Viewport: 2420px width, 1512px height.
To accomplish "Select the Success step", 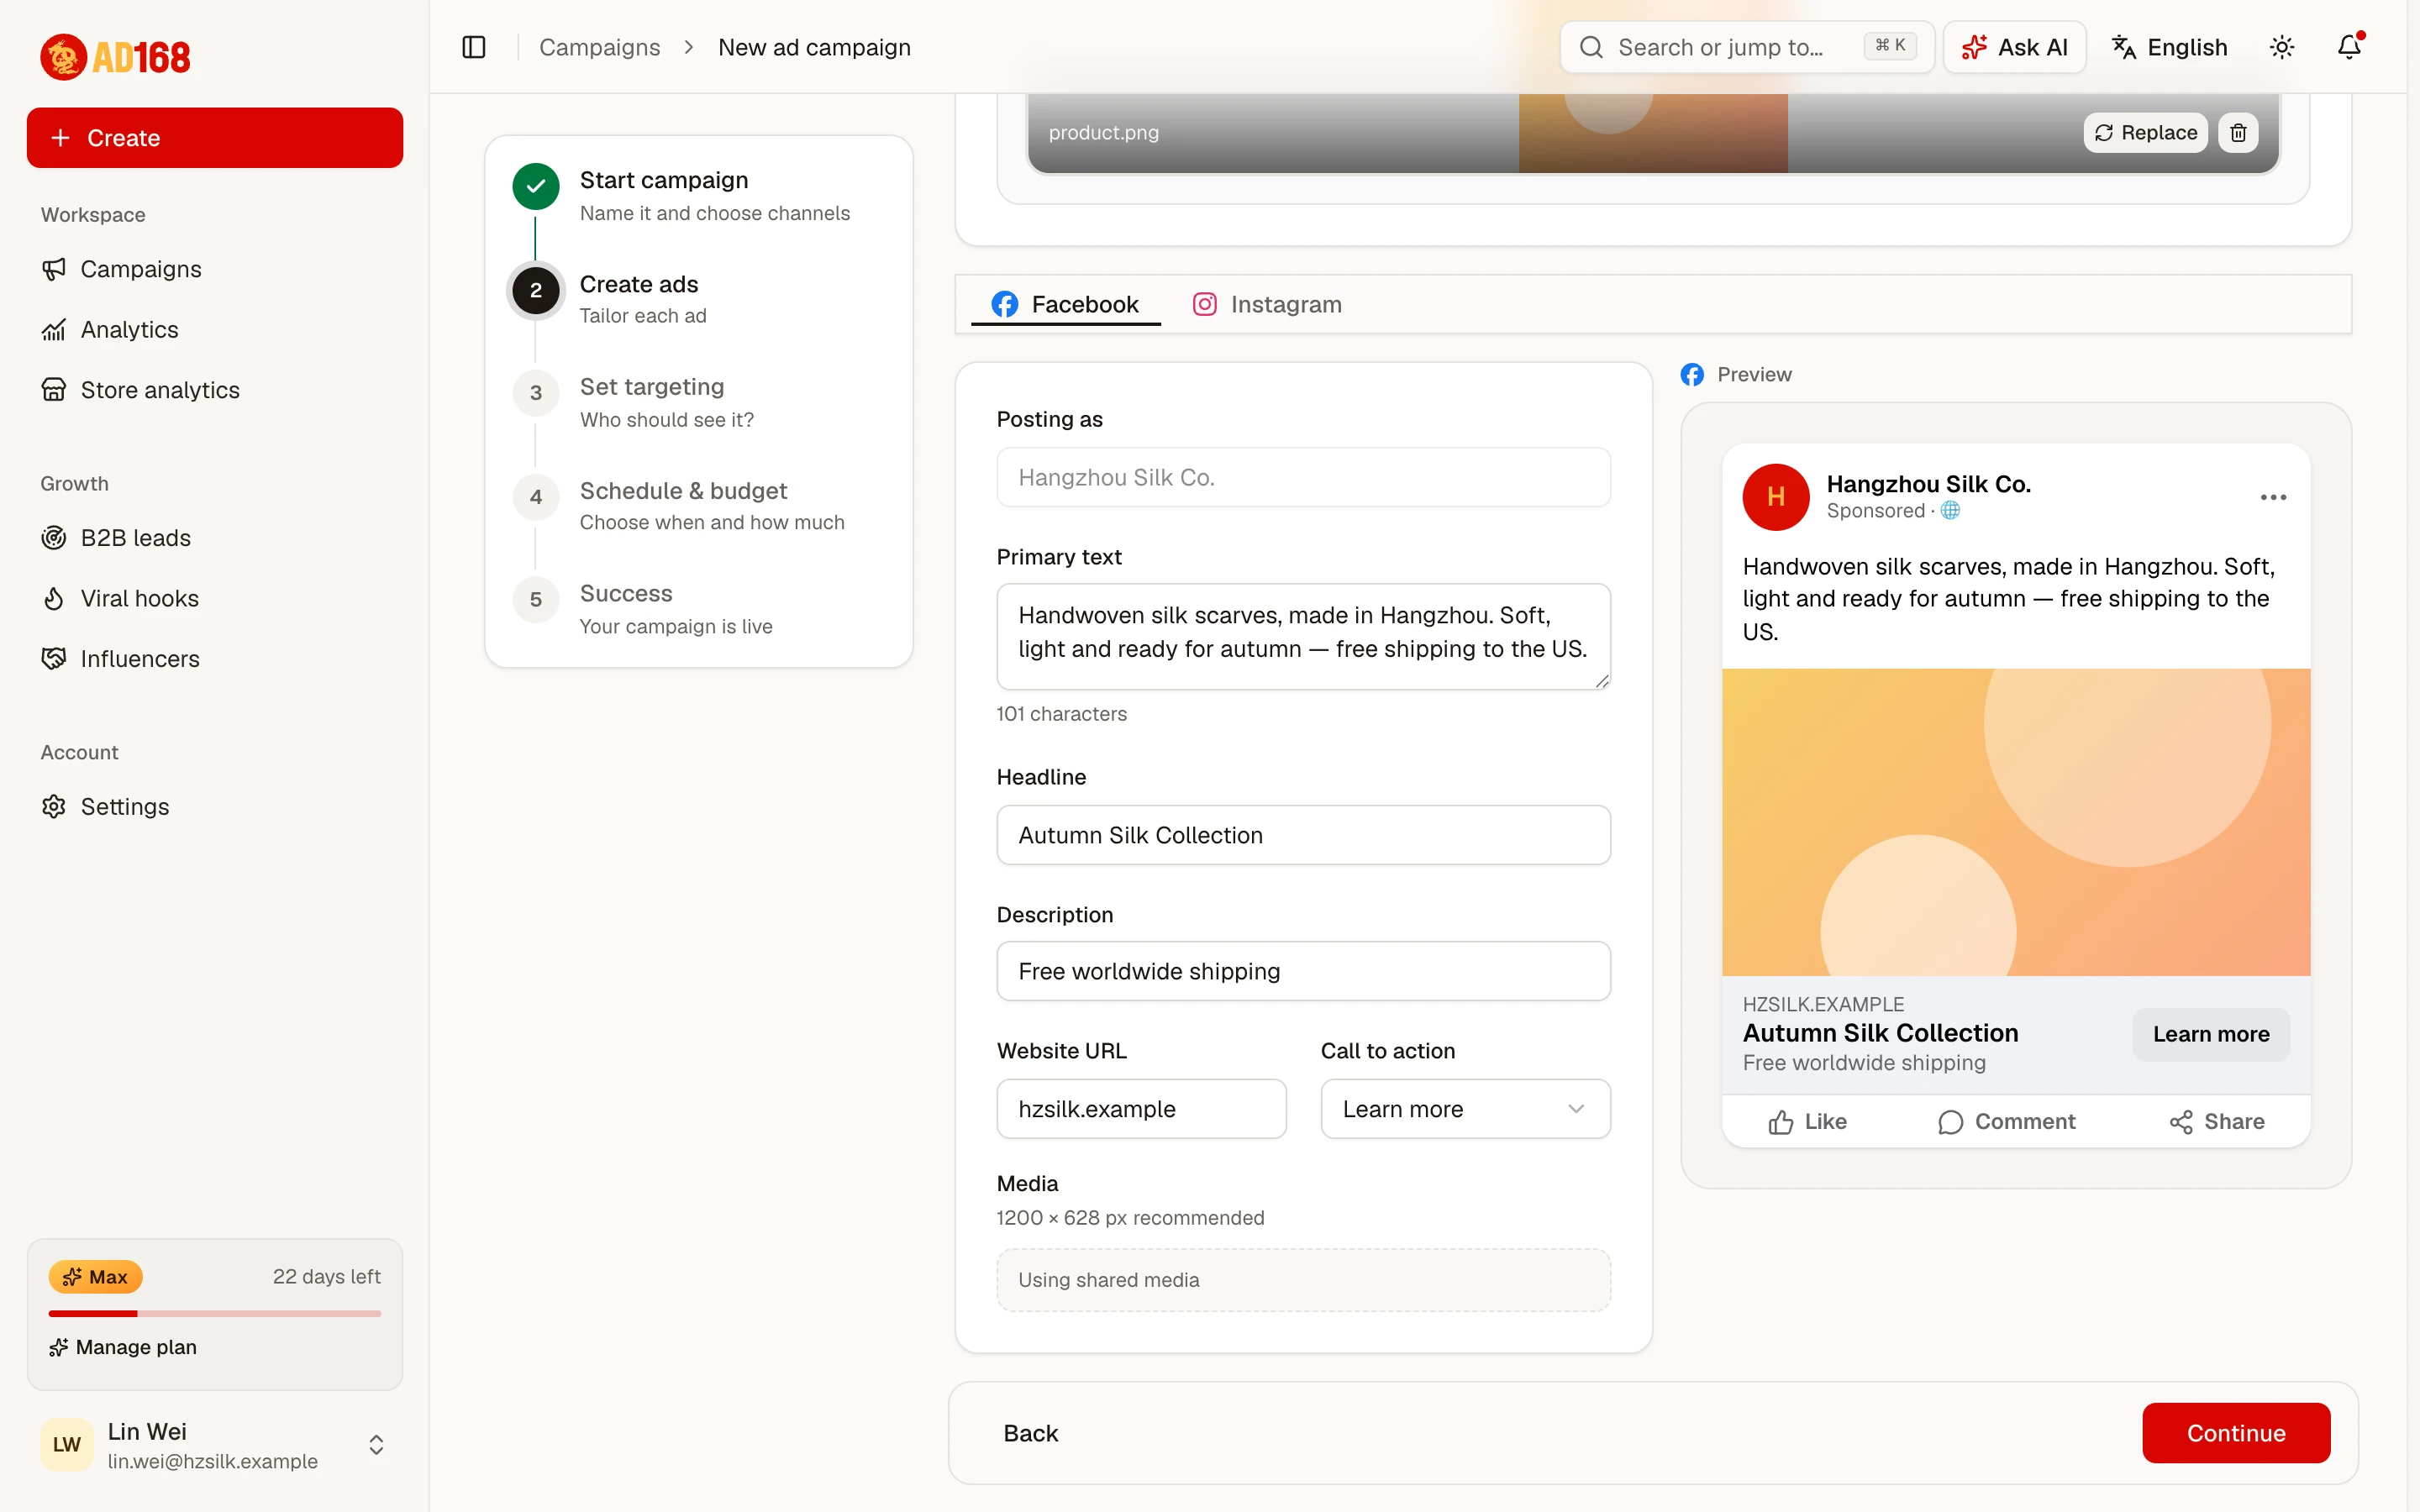I will tap(698, 608).
